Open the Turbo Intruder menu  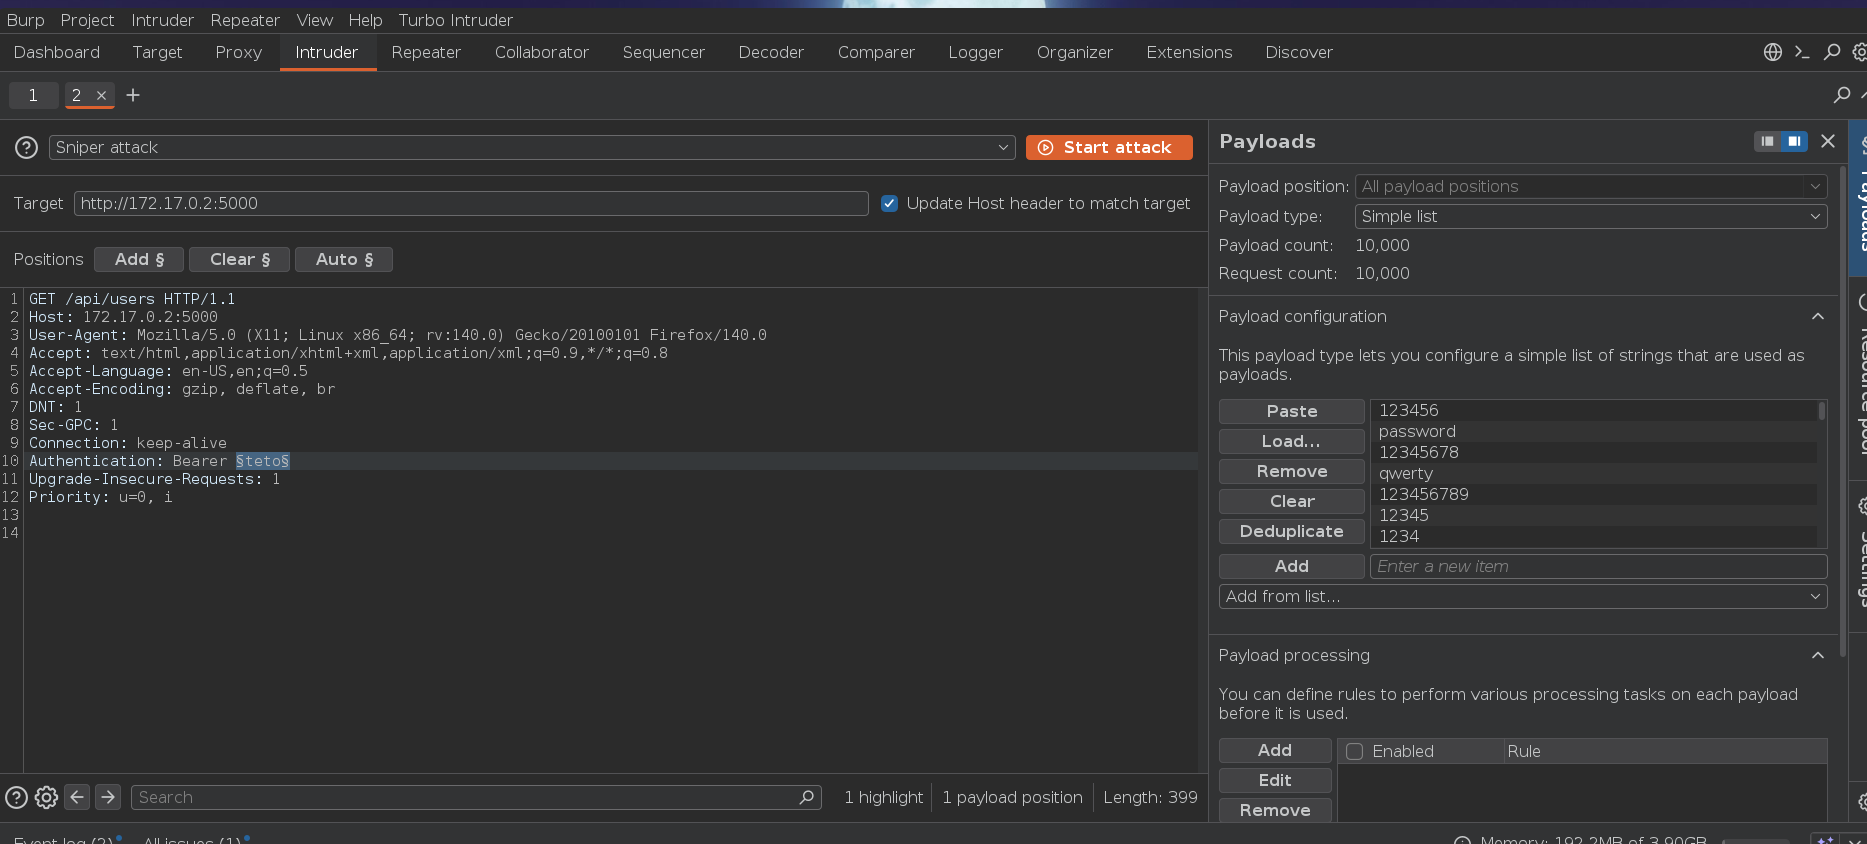[x=456, y=20]
